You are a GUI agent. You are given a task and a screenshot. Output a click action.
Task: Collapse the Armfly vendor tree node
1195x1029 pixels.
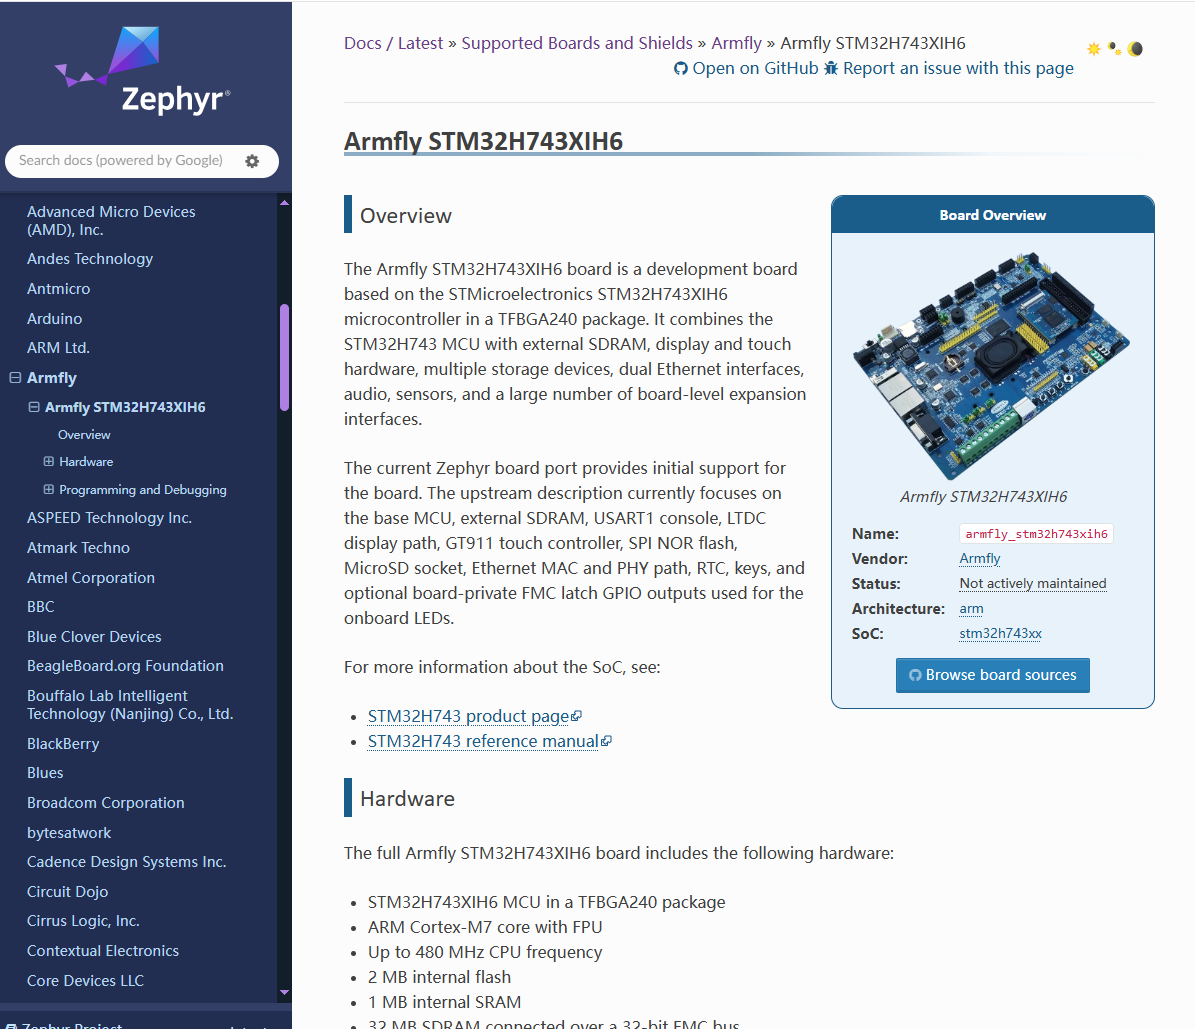point(14,377)
